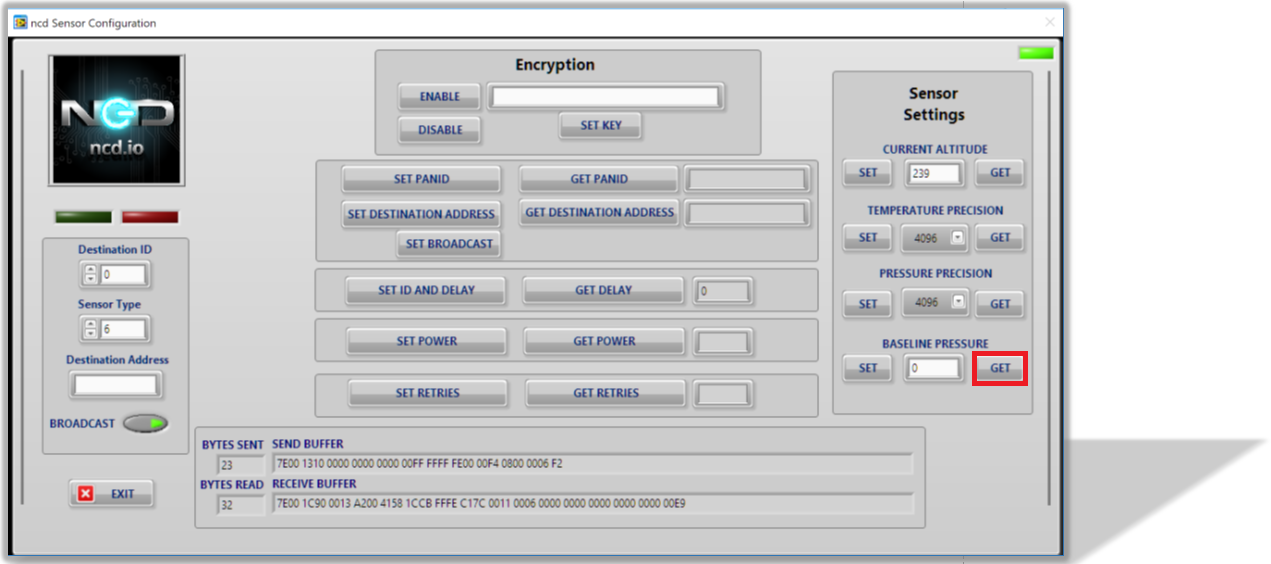Click the GET DESTINATION ADDRESS button
The height and width of the screenshot is (564, 1271).
[599, 213]
